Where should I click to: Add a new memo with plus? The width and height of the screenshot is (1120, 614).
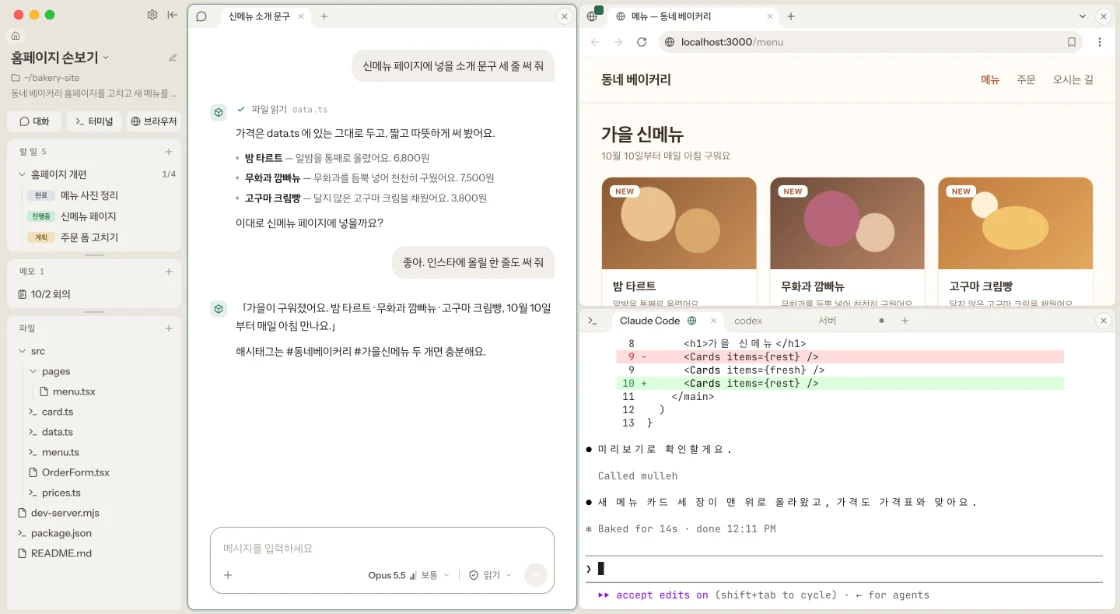(169, 271)
